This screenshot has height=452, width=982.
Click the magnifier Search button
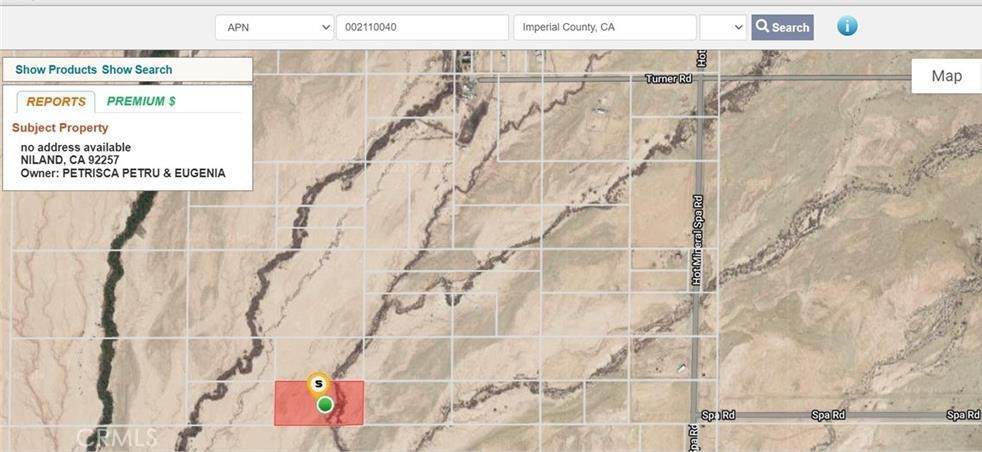point(782,28)
